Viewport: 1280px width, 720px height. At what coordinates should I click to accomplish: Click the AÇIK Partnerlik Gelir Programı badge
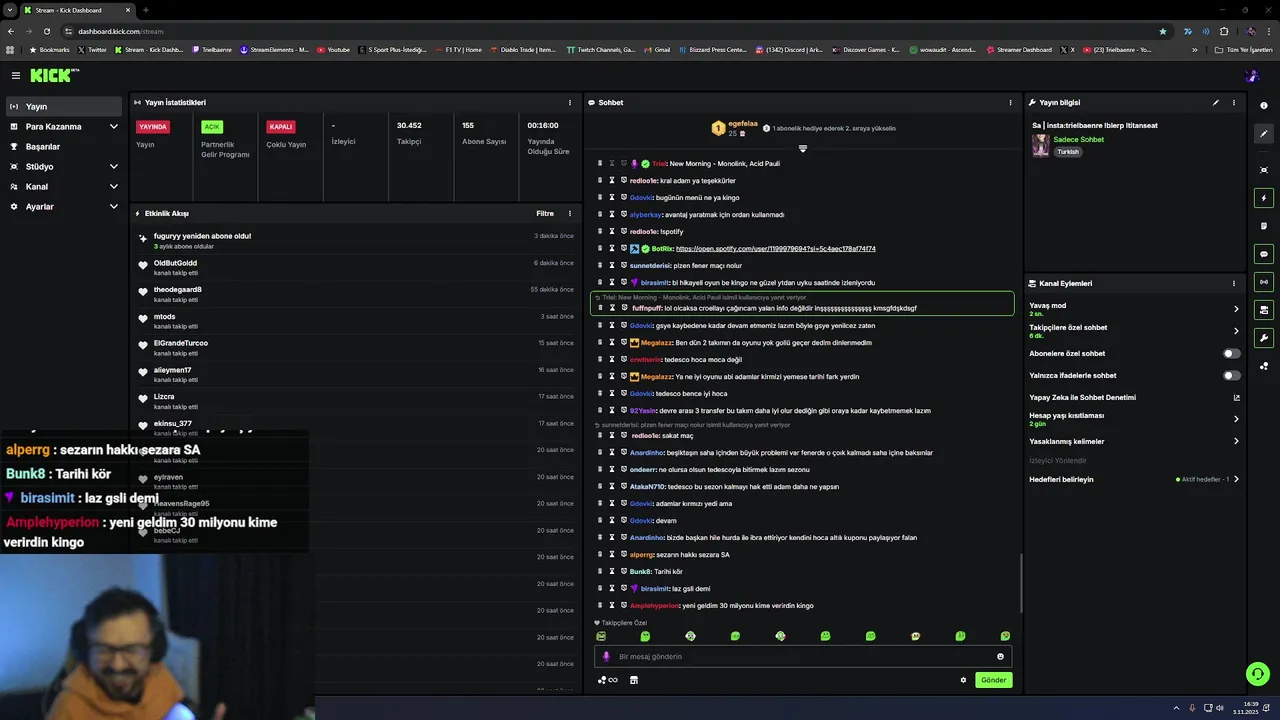211,127
